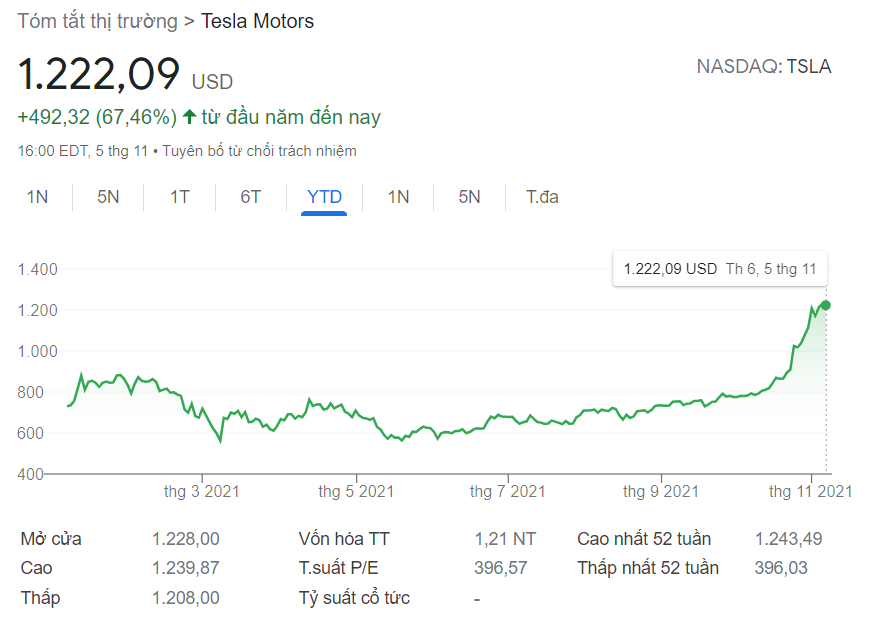Open the Tóm tắt thị trường link
Image resolution: width=875 pixels, height=627 pixels.
(98, 21)
